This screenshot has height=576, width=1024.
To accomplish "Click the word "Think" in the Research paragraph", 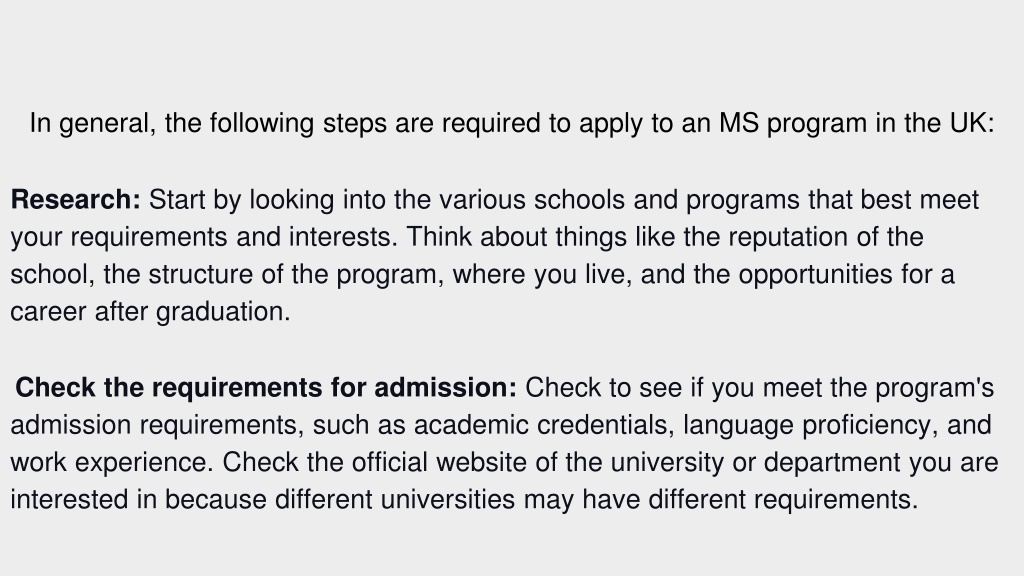I will coord(439,238).
